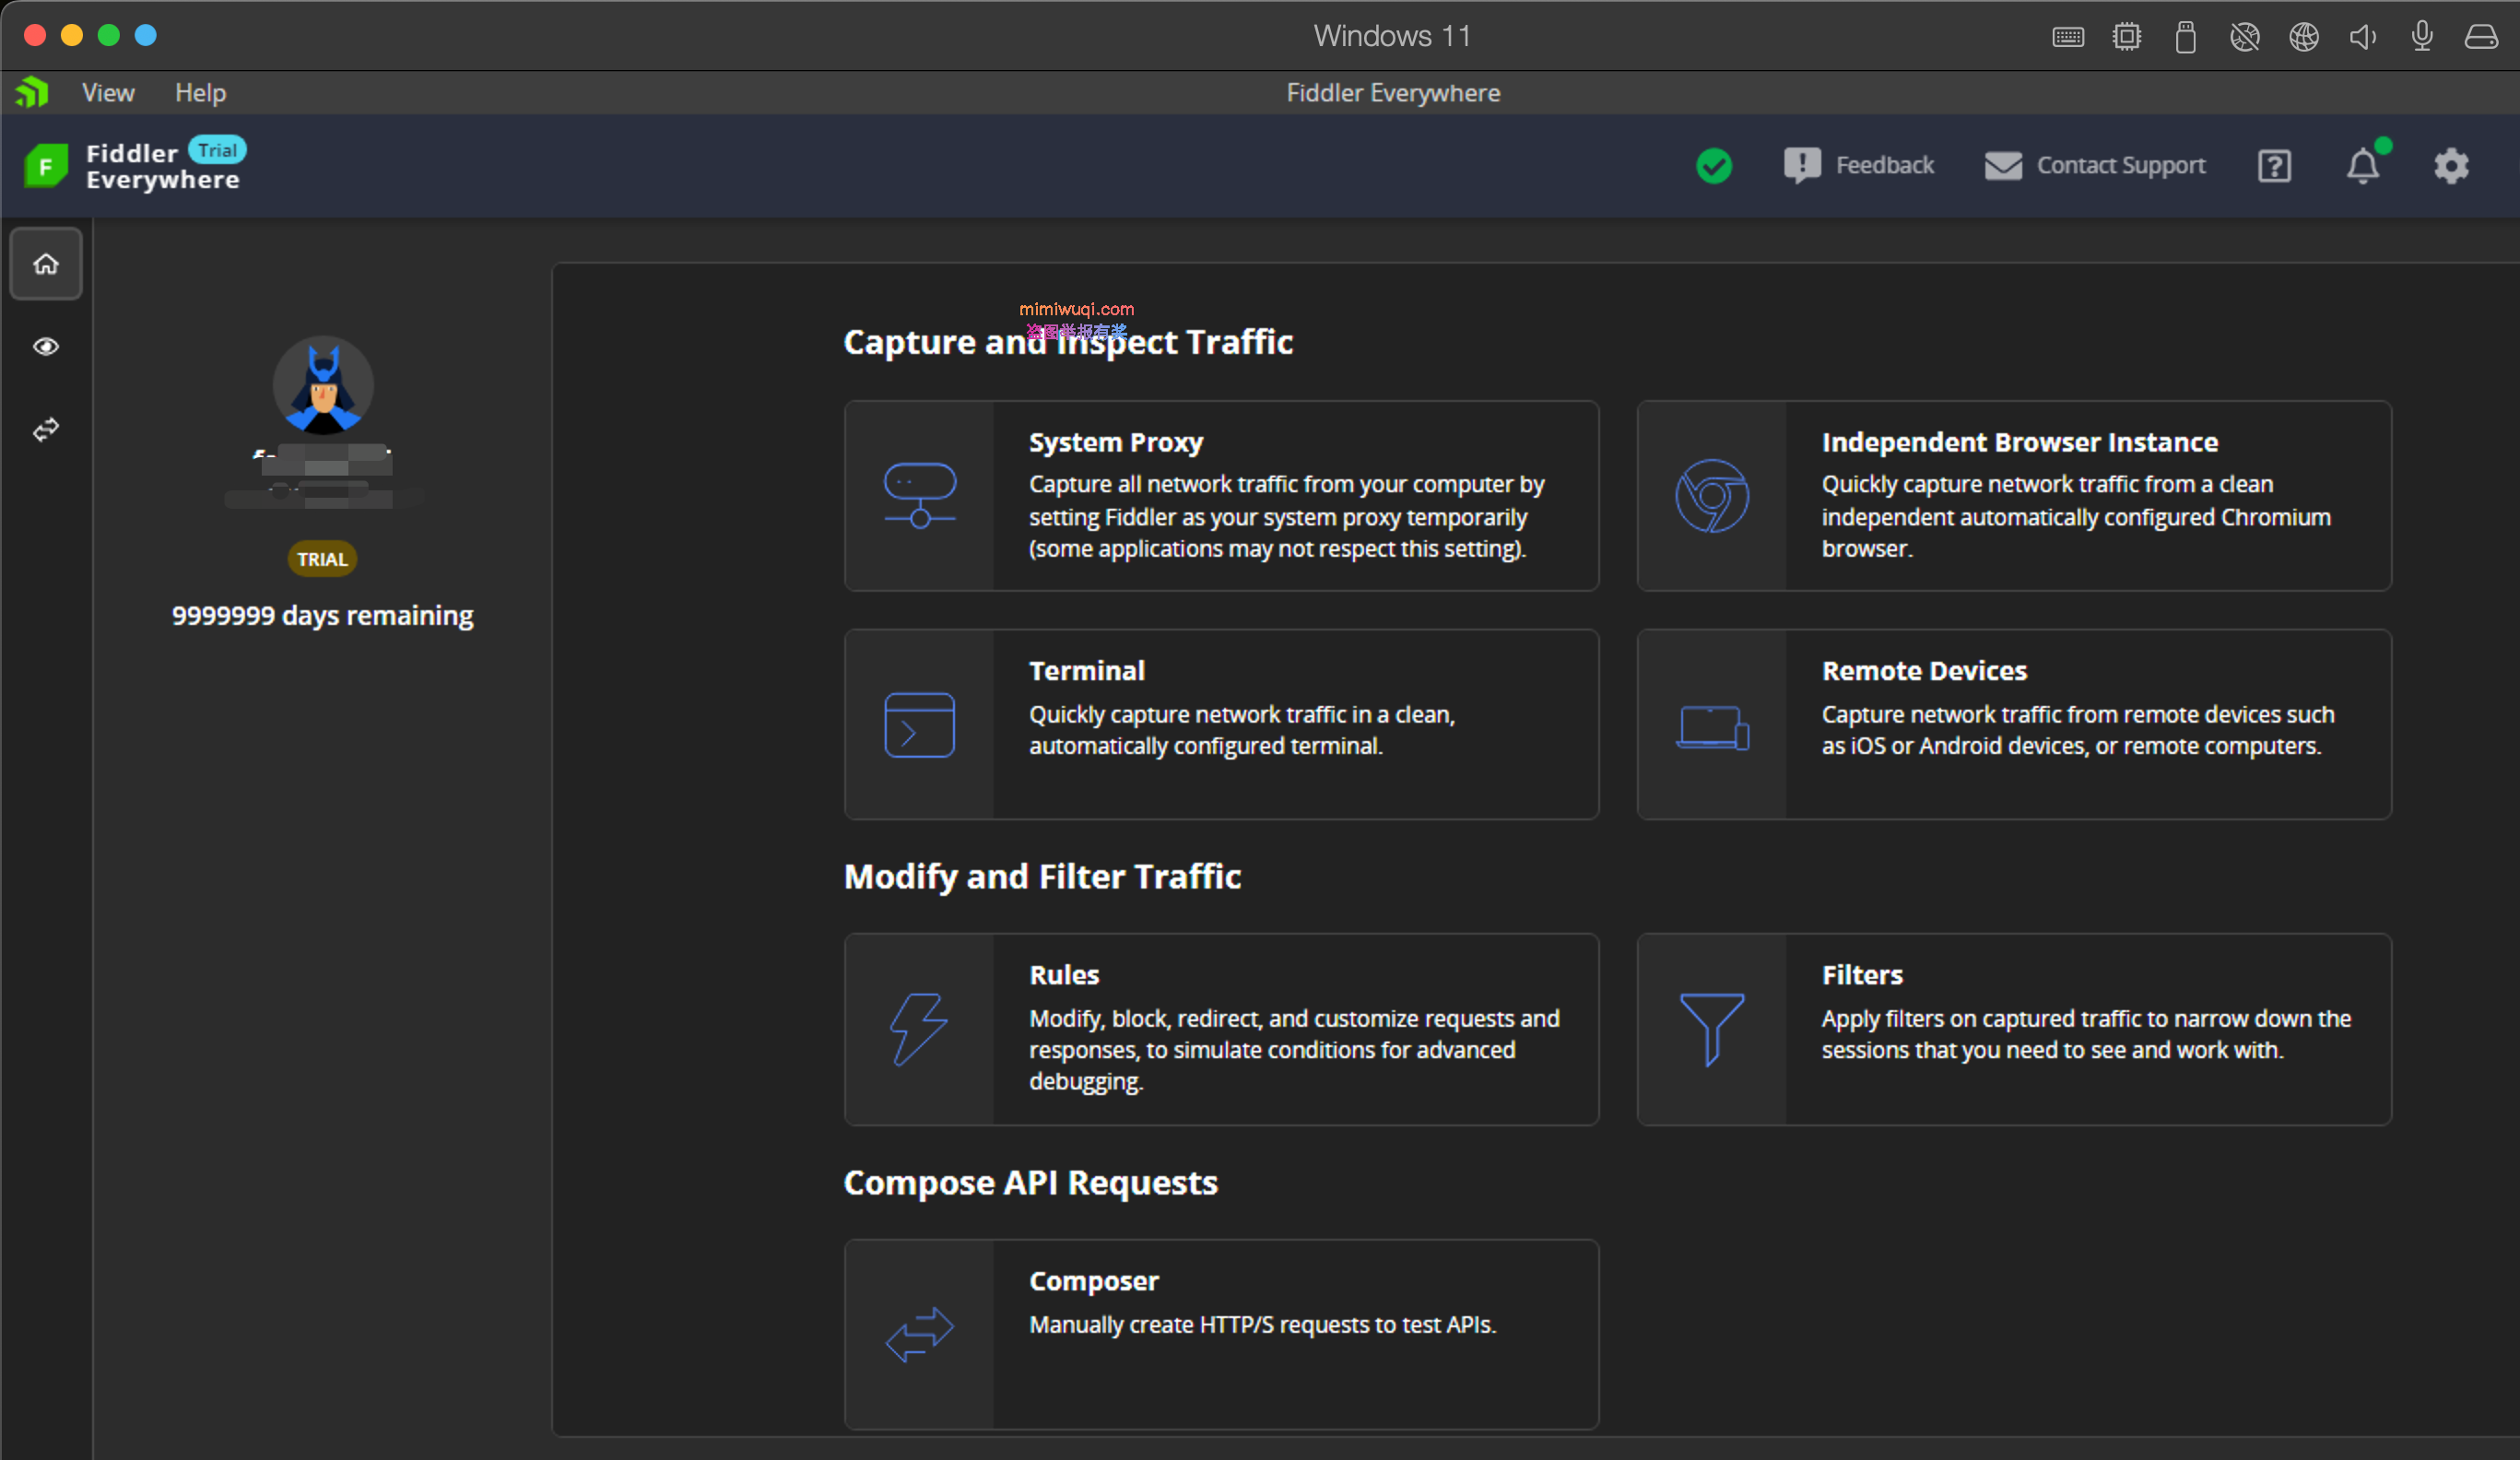
Task: Open the Feedback option
Action: pyautogui.click(x=1859, y=166)
